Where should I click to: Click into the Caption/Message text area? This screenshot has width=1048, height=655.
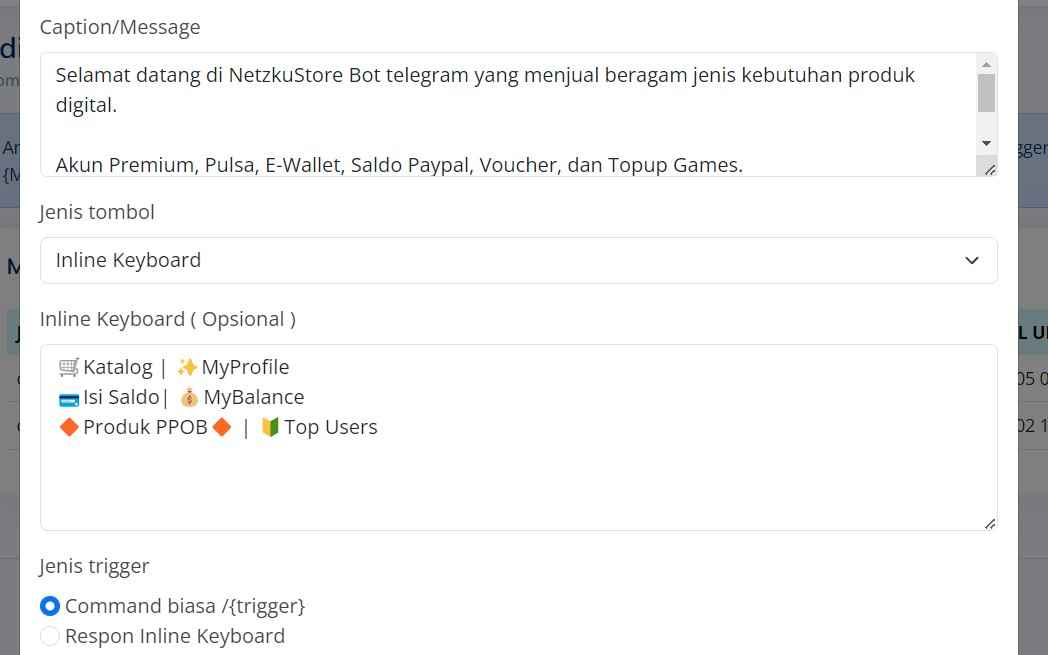(508, 114)
